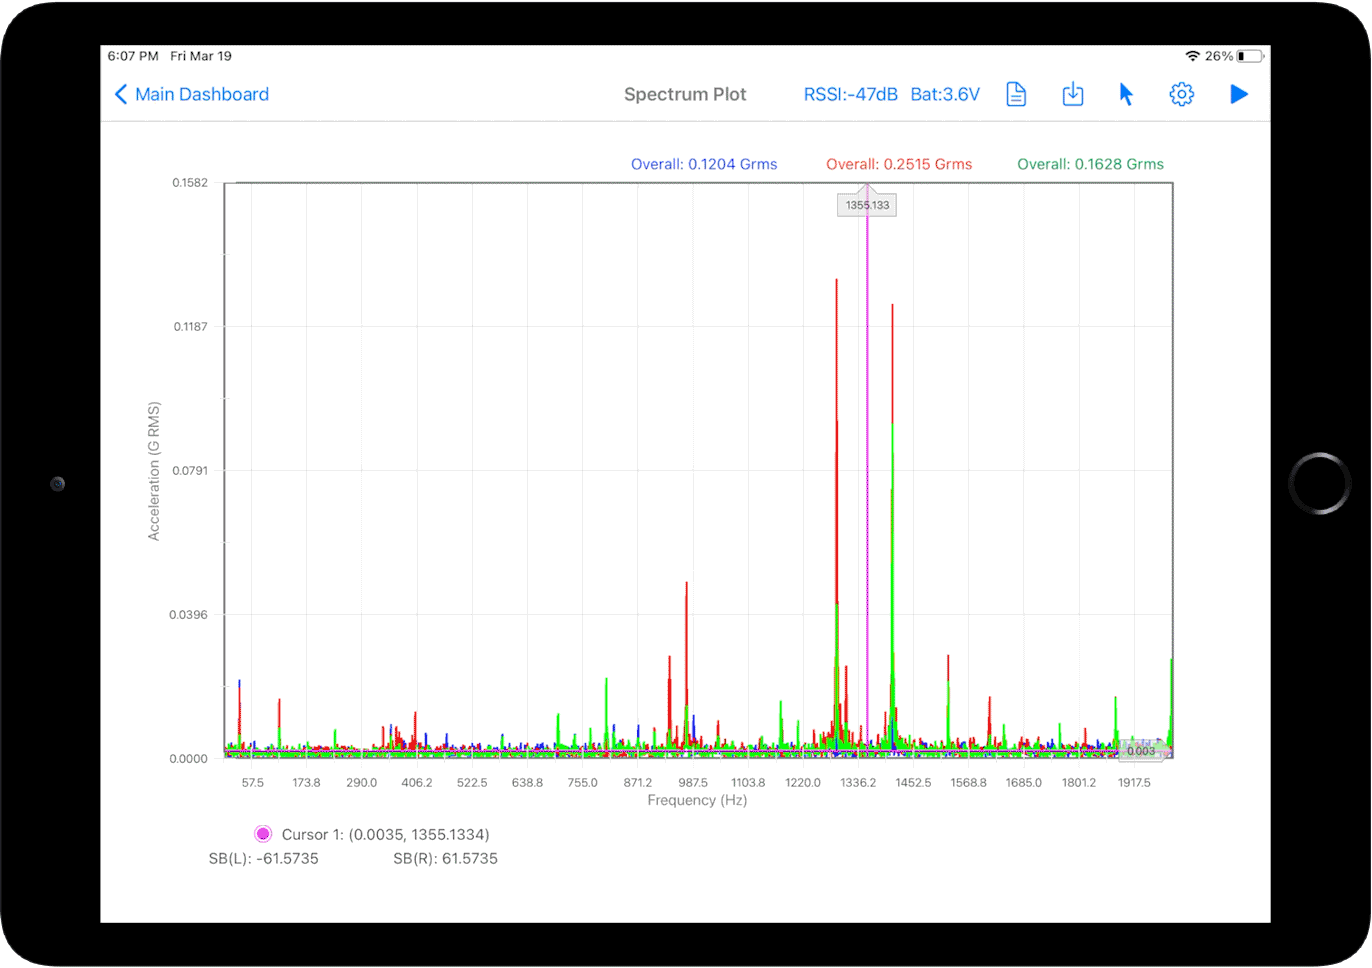Select blue Overall: 0.1204 Grms legend
Screen dimensions: 1372x968
point(704,164)
